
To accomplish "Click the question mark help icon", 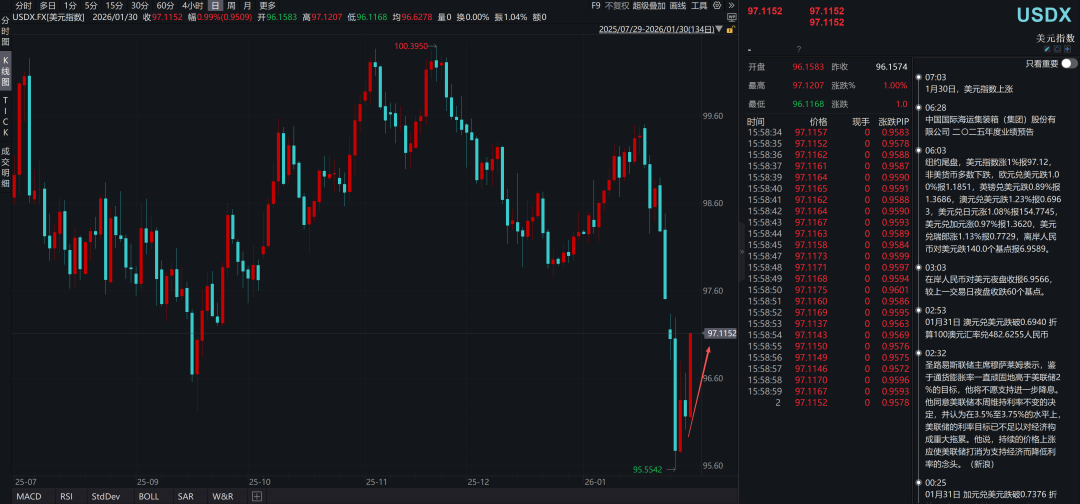I will (798, 48).
